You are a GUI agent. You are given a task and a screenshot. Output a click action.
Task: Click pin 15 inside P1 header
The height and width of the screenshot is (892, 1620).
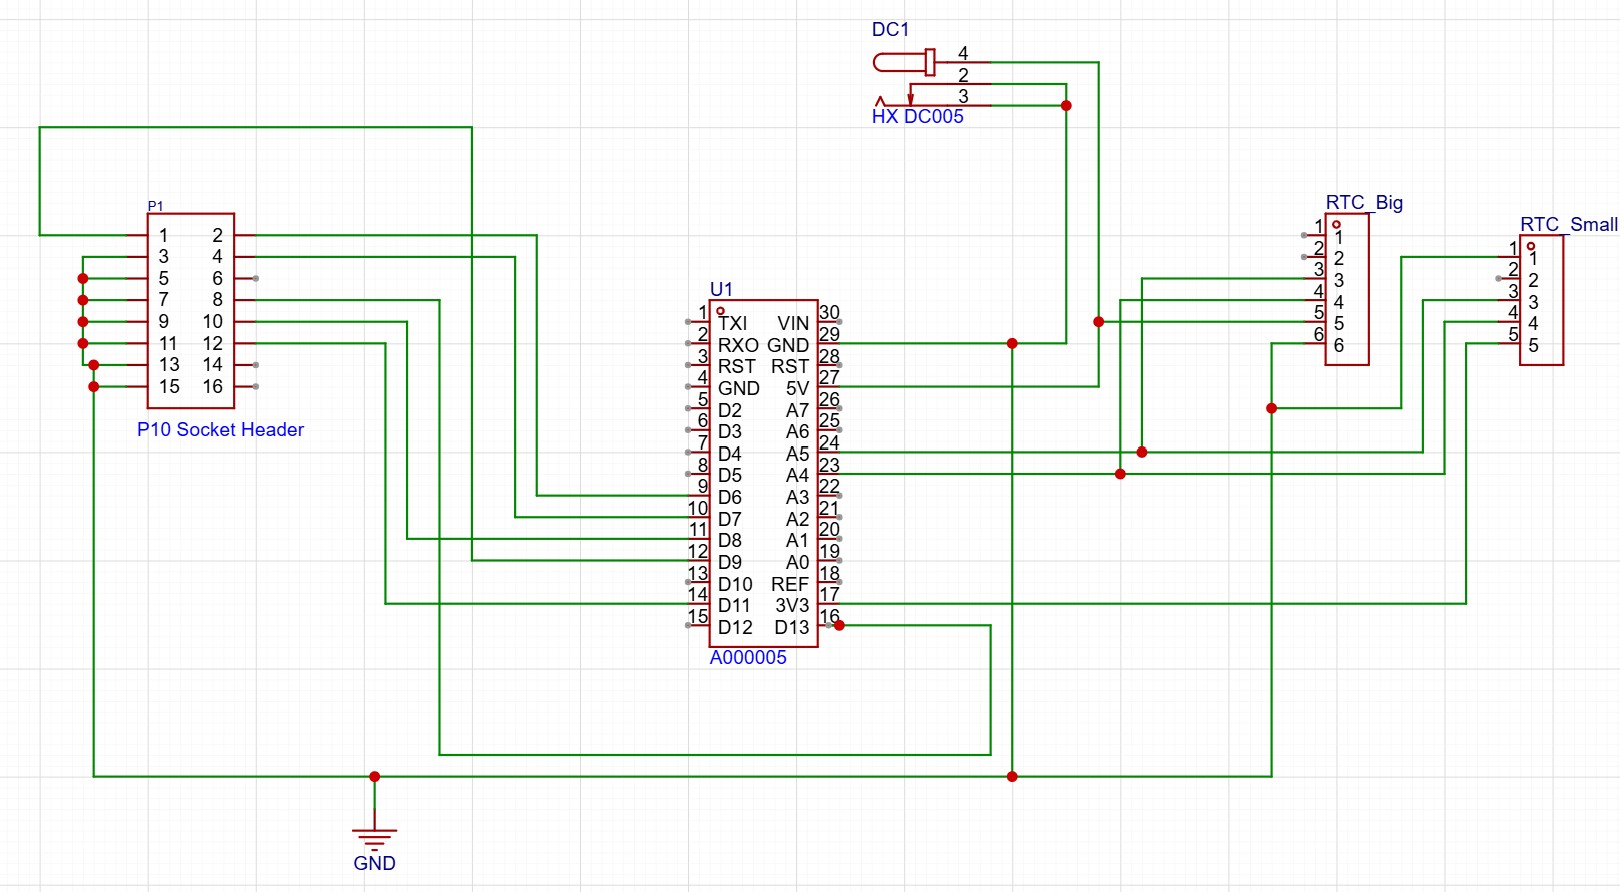coord(169,387)
